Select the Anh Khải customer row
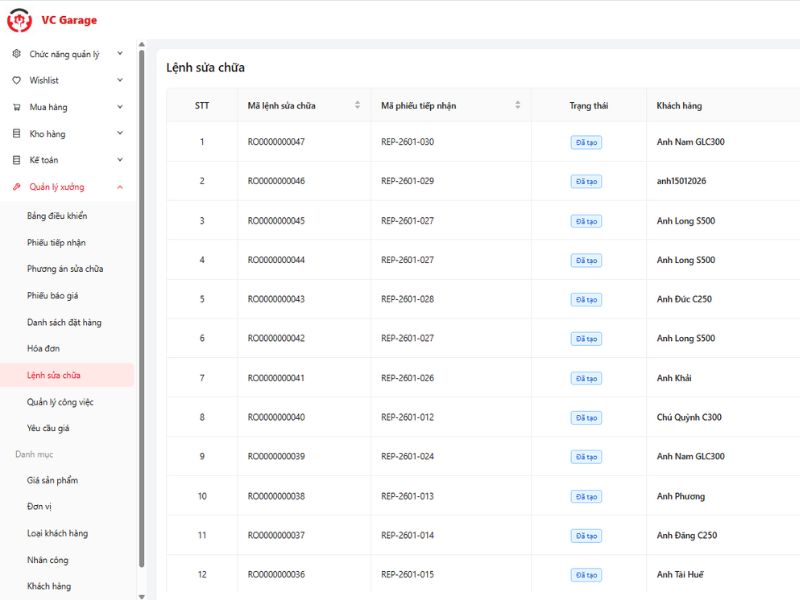The width and height of the screenshot is (800, 600). (x=674, y=378)
